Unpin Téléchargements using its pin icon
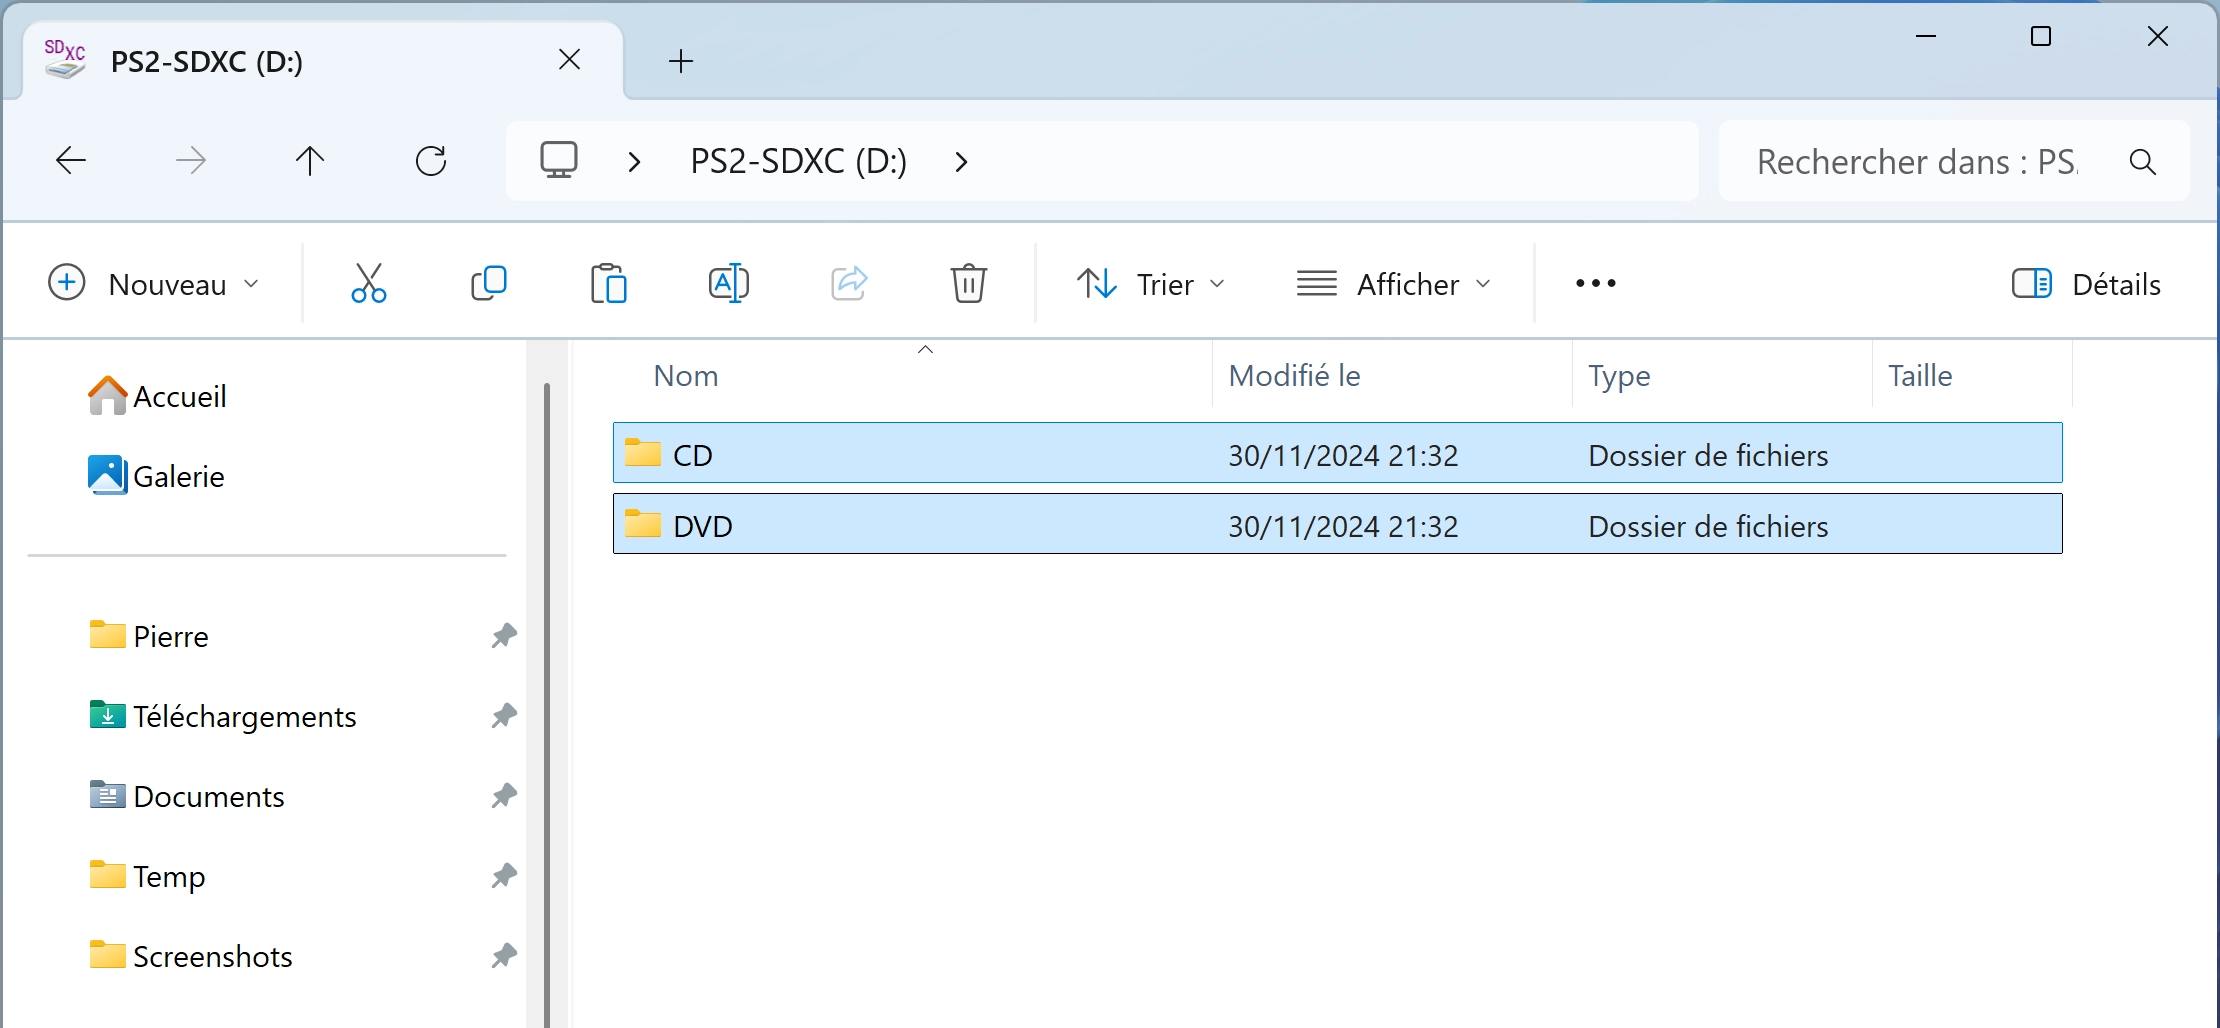Screen dimensions: 2220x1028 (x=504, y=716)
